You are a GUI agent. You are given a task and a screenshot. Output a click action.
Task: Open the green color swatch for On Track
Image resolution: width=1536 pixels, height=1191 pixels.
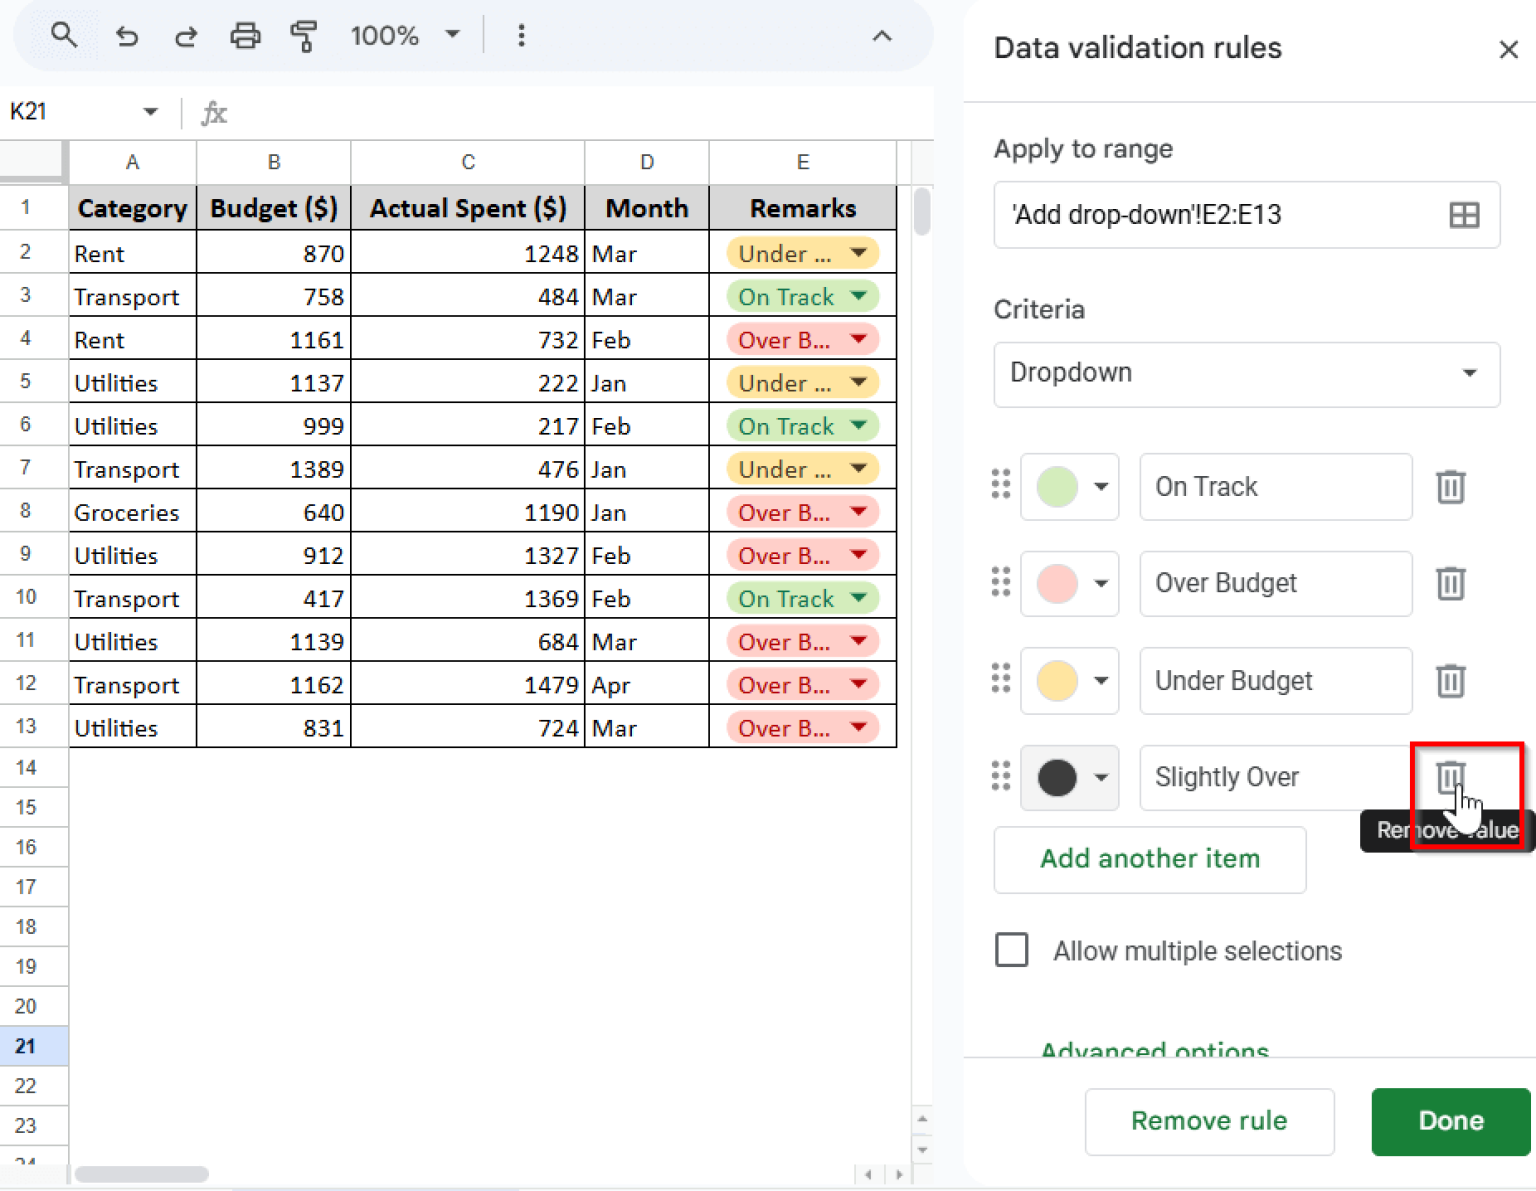click(1069, 487)
